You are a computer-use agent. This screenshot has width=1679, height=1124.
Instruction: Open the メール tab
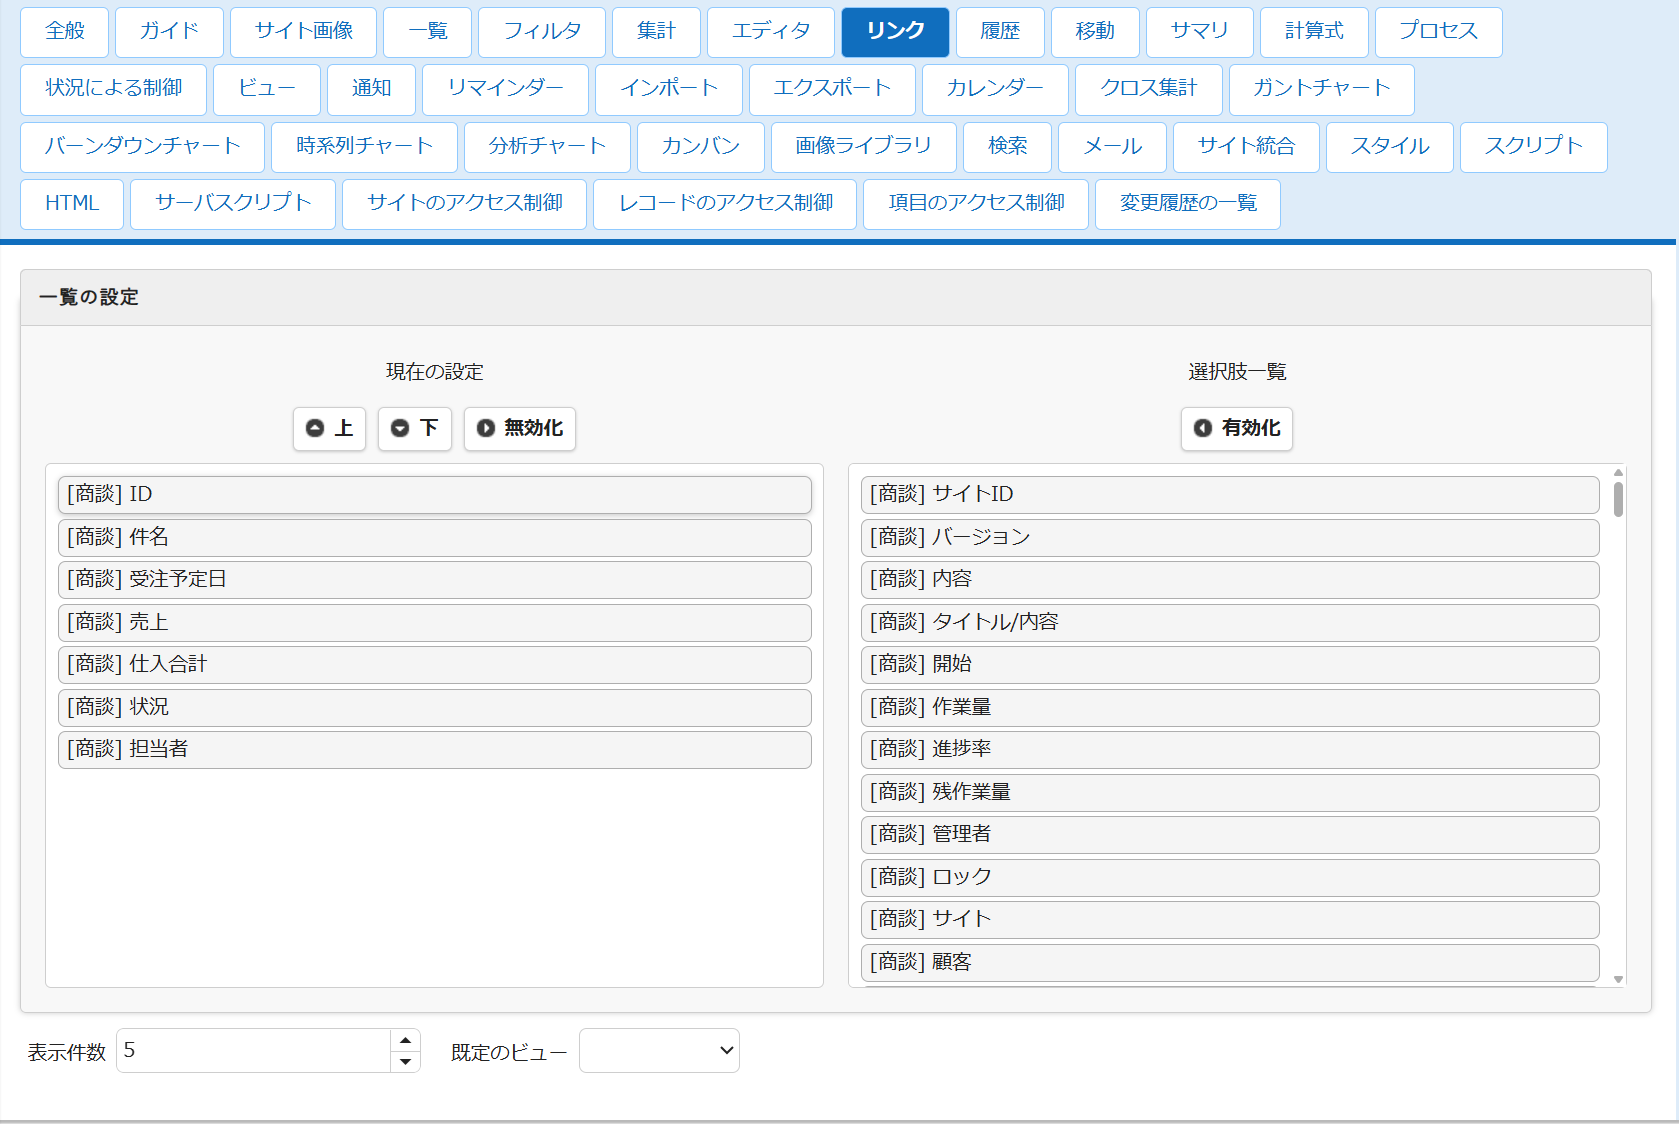(x=1112, y=147)
